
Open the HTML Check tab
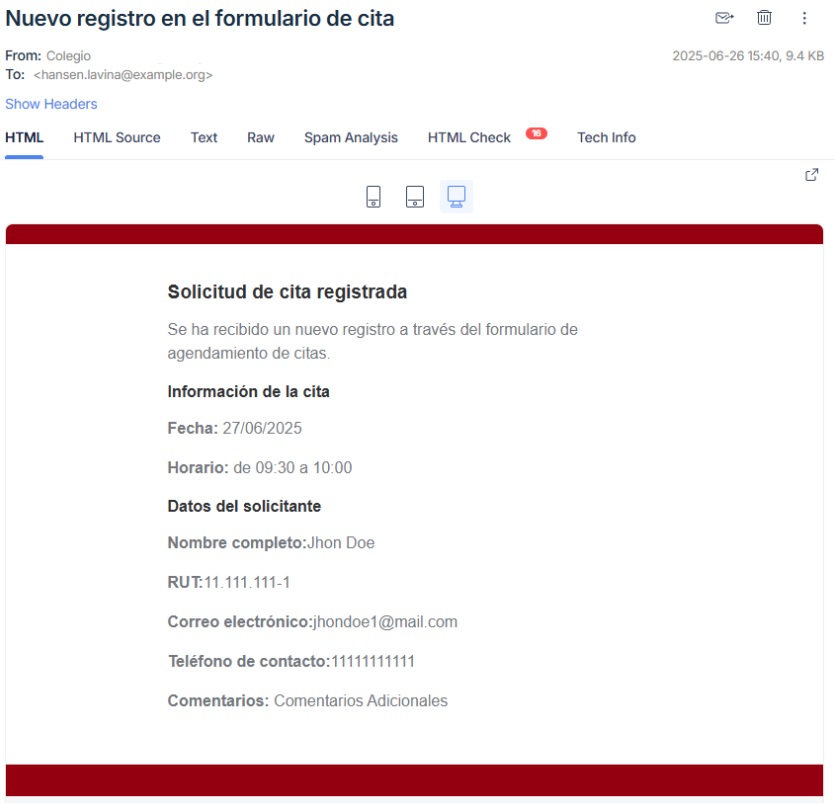[469, 138]
